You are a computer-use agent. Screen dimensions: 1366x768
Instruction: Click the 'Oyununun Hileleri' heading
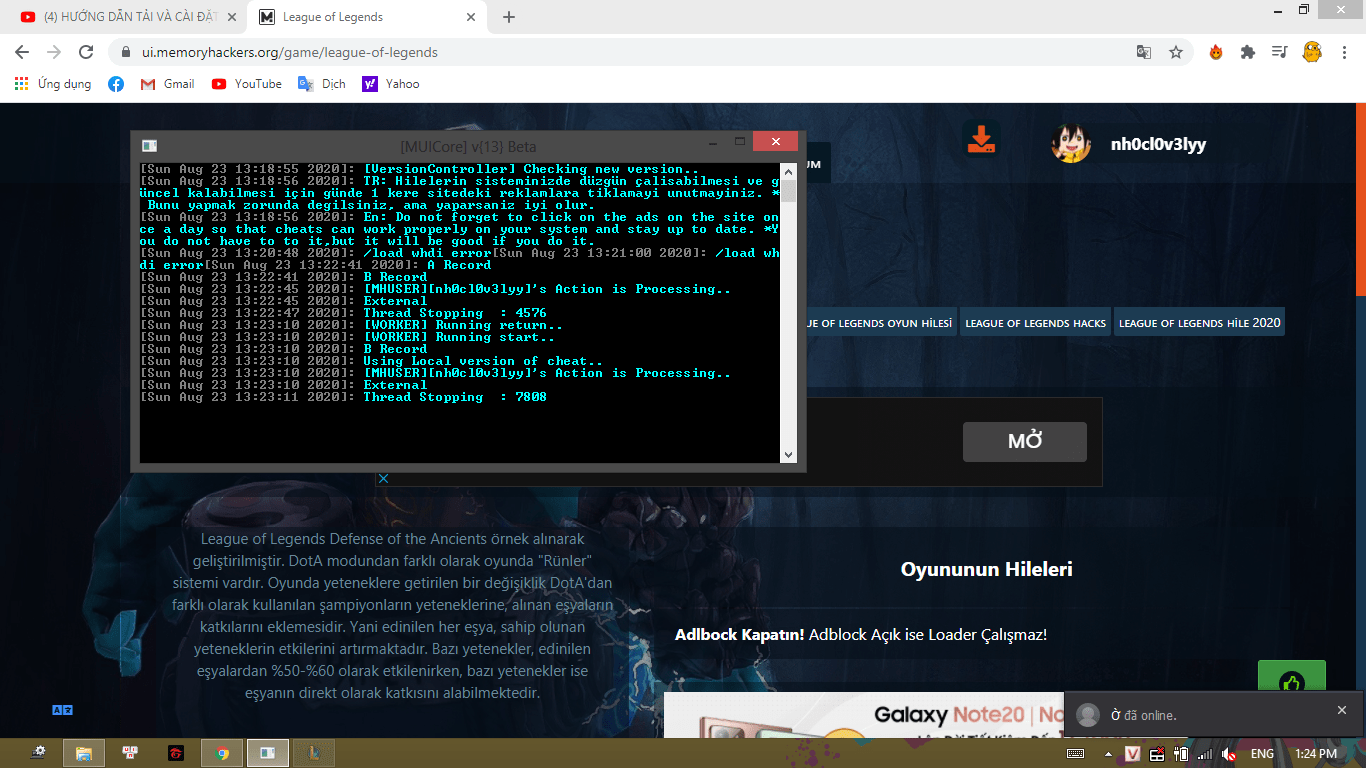tap(986, 569)
